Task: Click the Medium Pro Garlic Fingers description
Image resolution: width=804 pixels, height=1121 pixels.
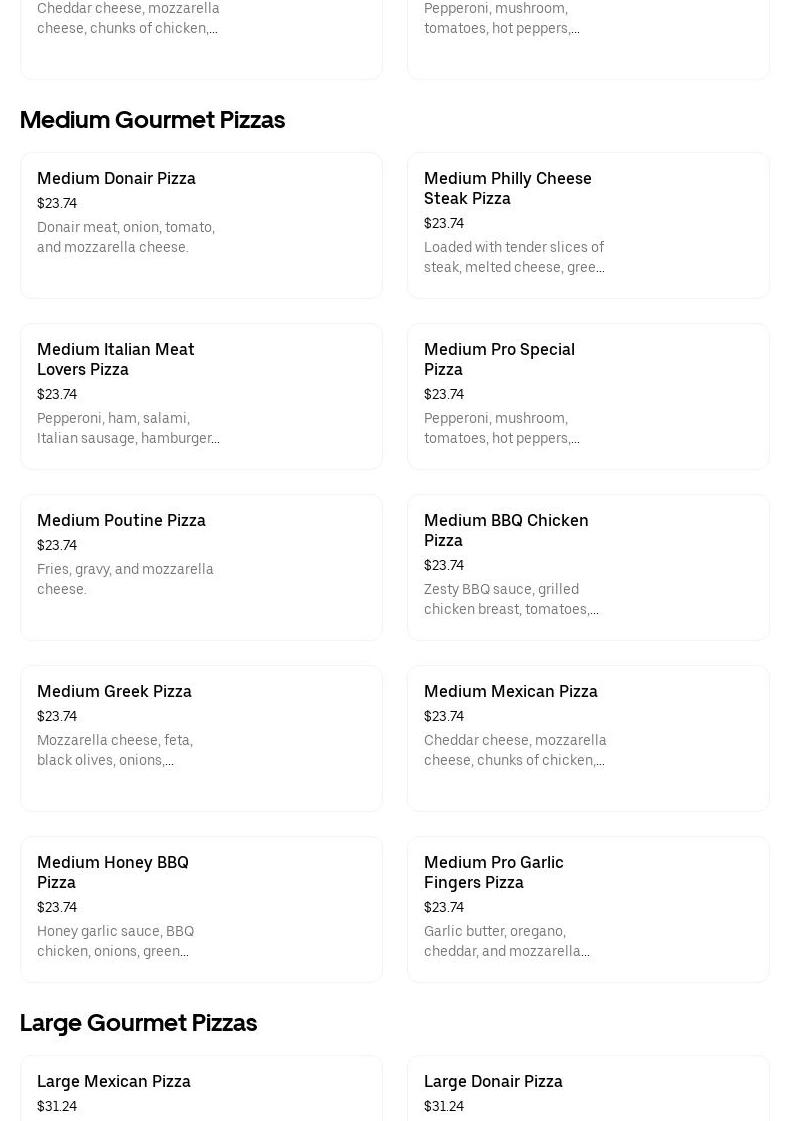Action: [x=506, y=942]
